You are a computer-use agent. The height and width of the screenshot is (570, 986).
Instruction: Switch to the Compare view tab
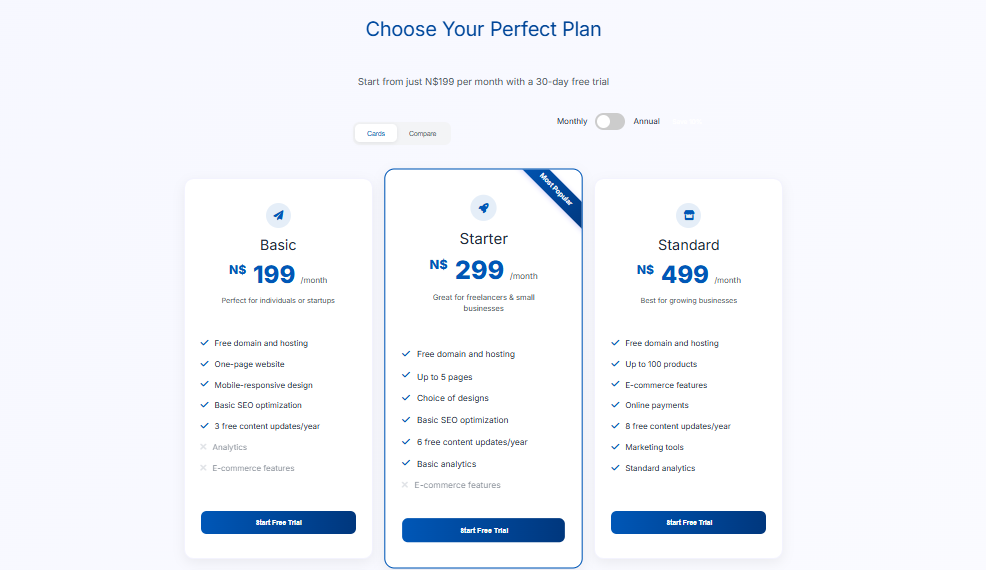(422, 133)
